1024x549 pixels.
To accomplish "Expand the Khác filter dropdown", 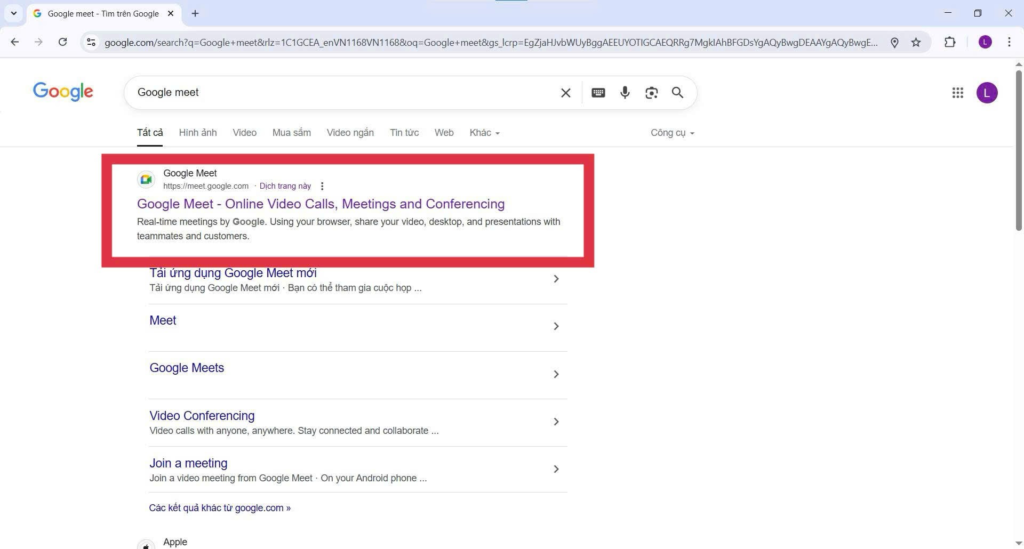I will [484, 133].
